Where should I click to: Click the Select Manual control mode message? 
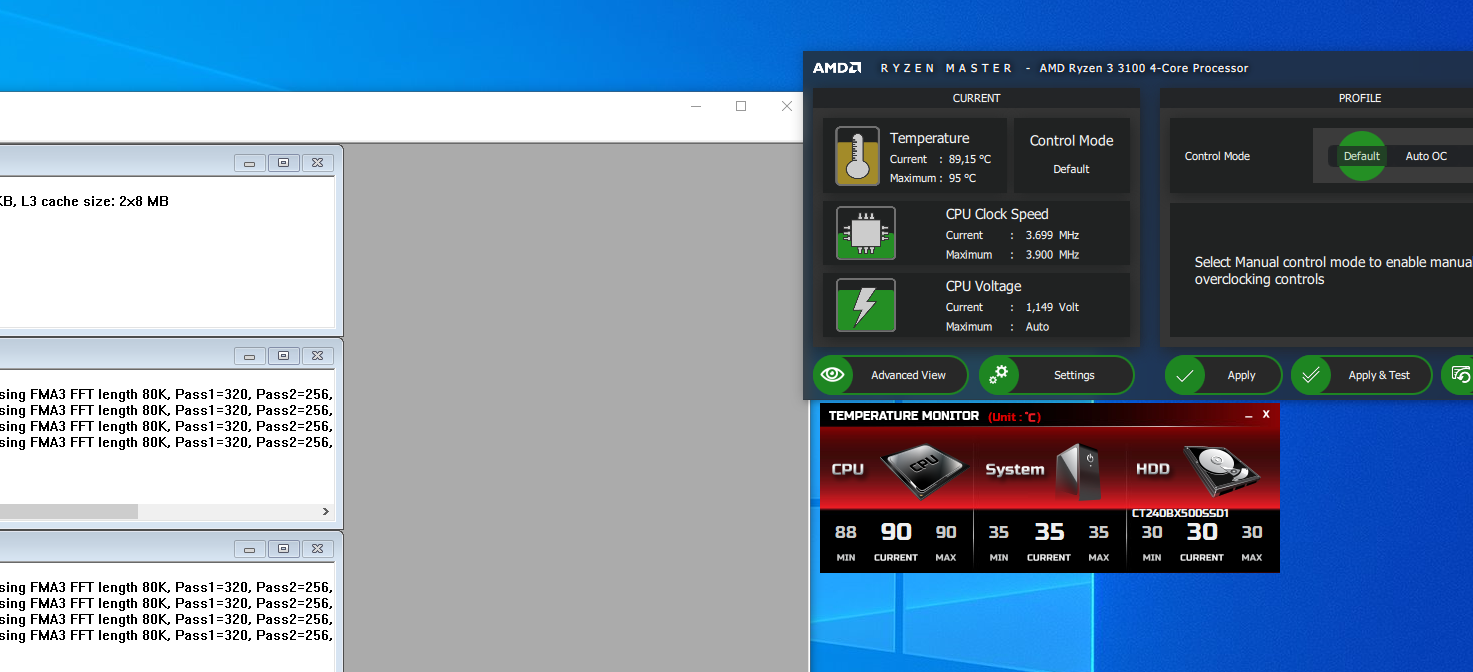tap(1333, 270)
